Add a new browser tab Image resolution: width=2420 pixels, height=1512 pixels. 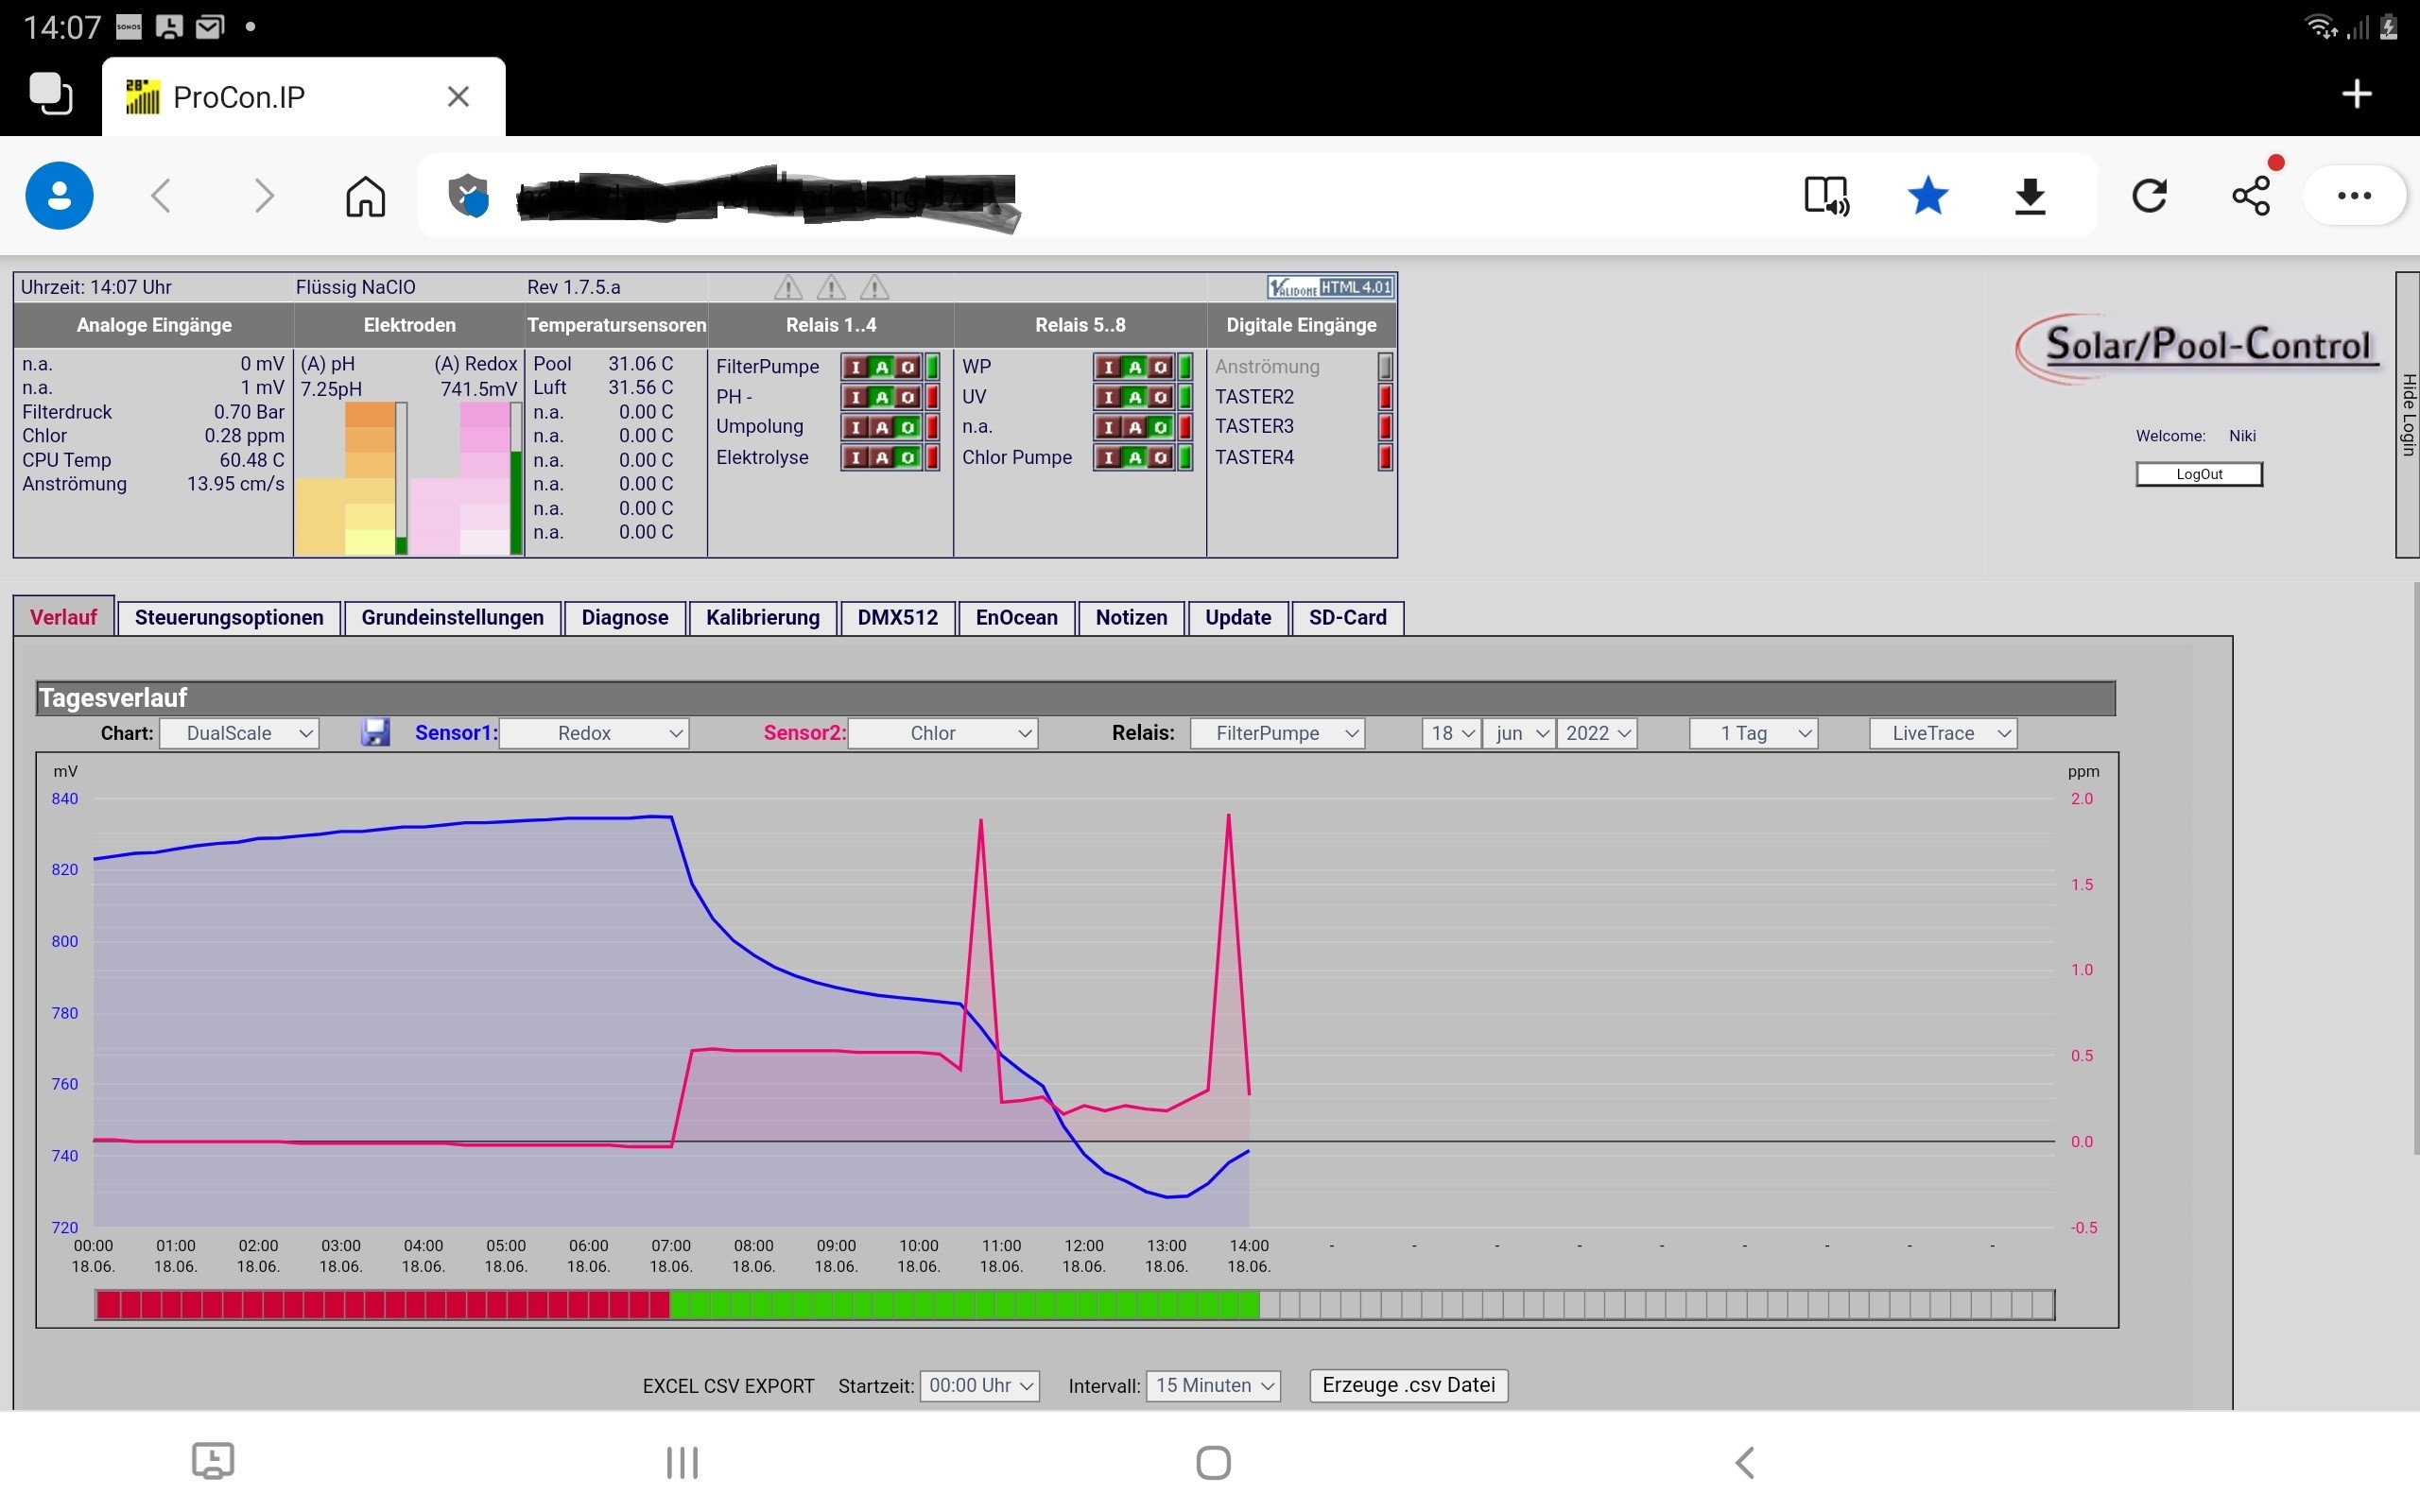[x=2357, y=94]
